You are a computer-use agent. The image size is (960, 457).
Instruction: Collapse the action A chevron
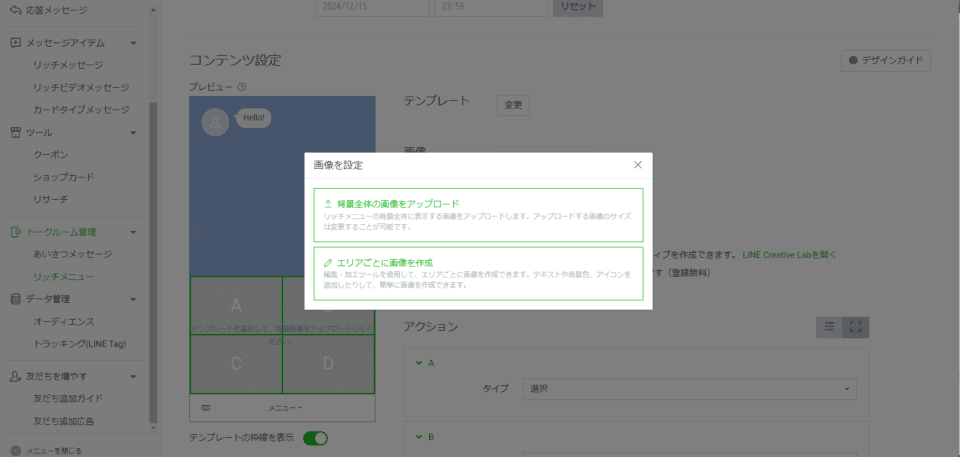tap(419, 363)
